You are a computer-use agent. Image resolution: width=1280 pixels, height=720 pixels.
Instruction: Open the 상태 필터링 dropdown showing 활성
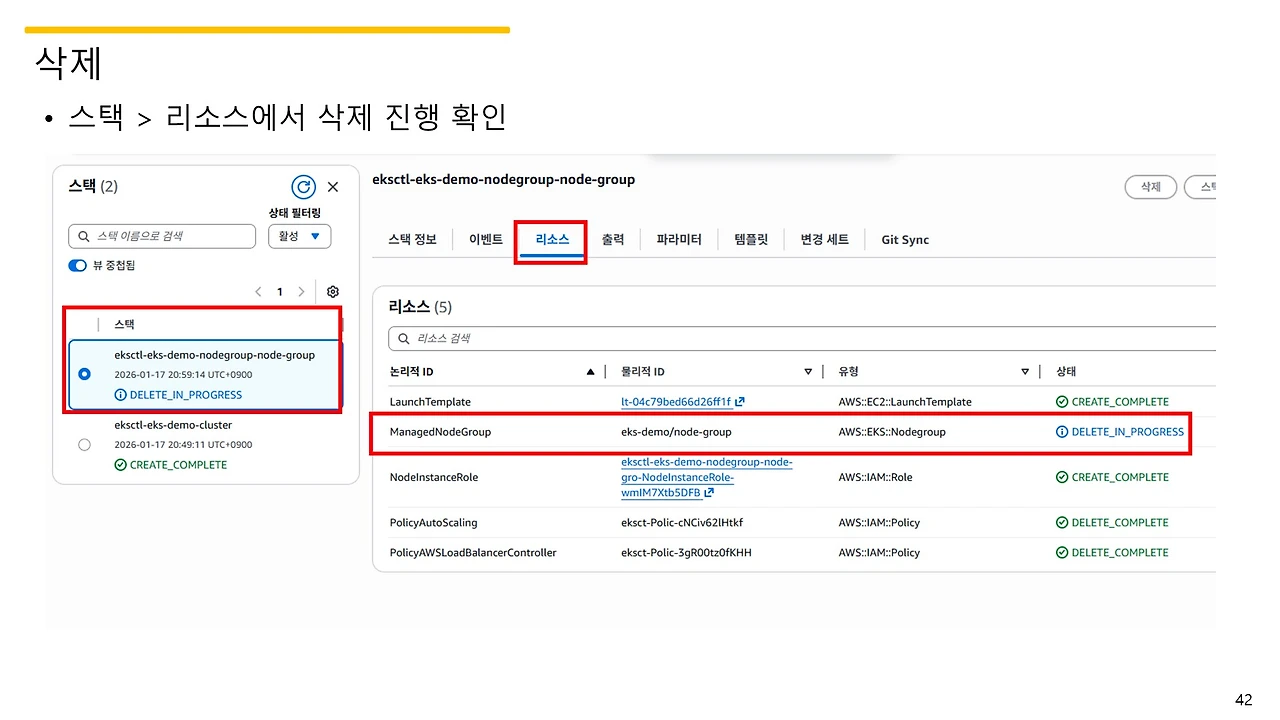[299, 236]
